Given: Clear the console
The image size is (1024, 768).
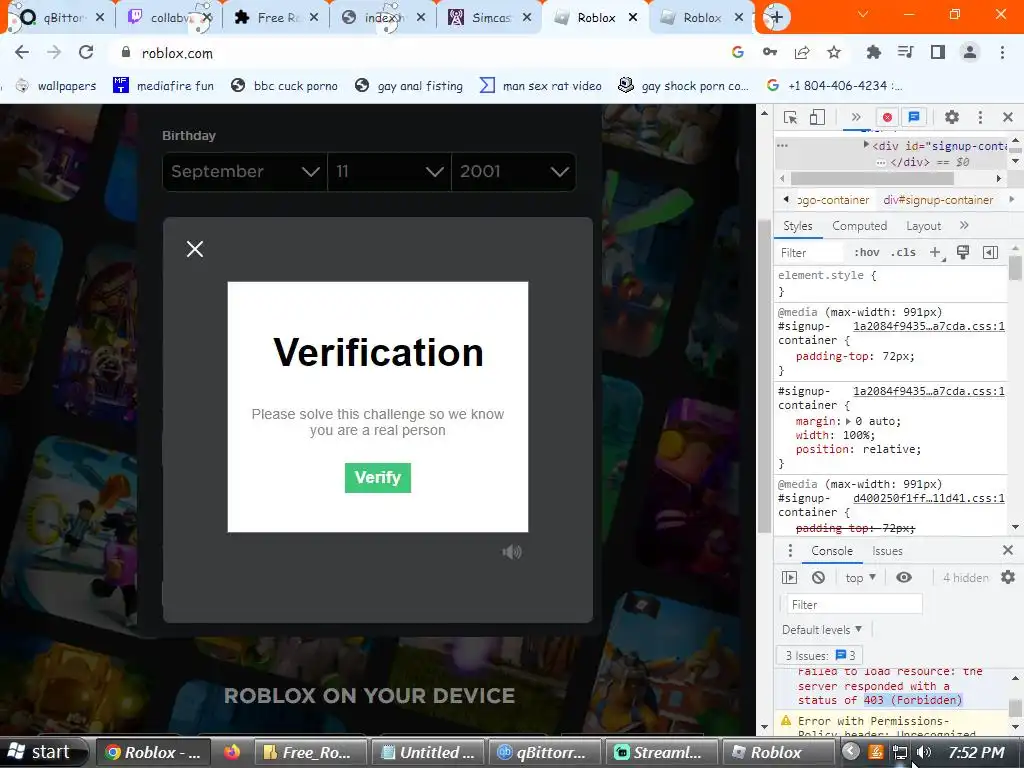Looking at the screenshot, I should 818,577.
